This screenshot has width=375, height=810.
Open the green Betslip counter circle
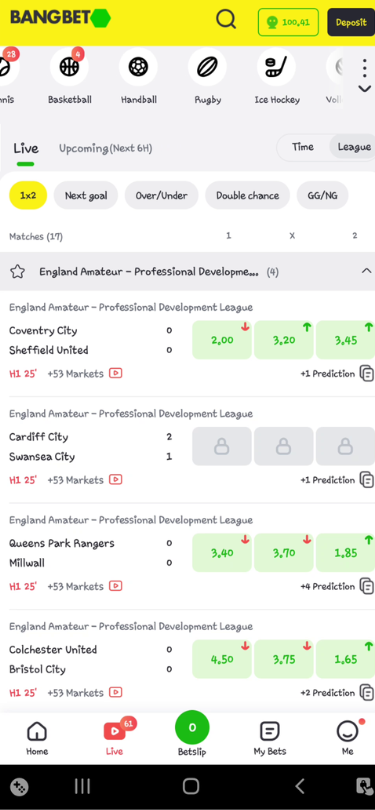coord(192,728)
